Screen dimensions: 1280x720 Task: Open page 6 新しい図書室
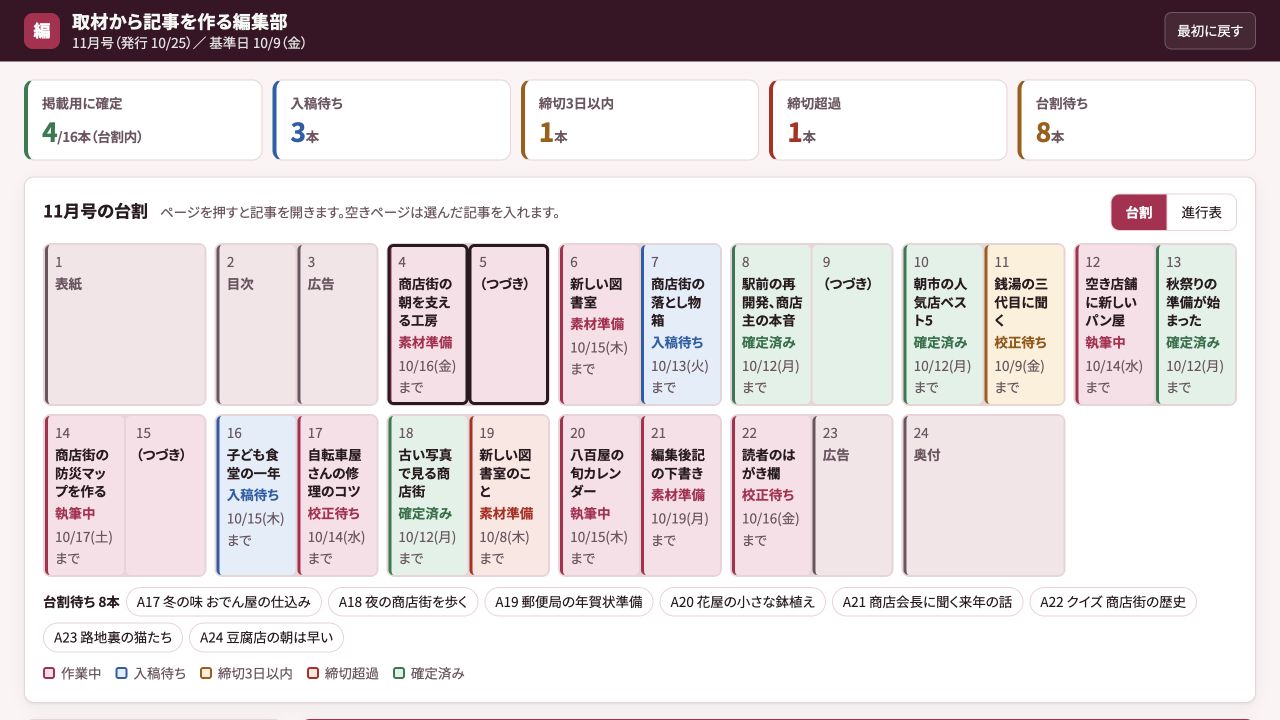tap(600, 325)
